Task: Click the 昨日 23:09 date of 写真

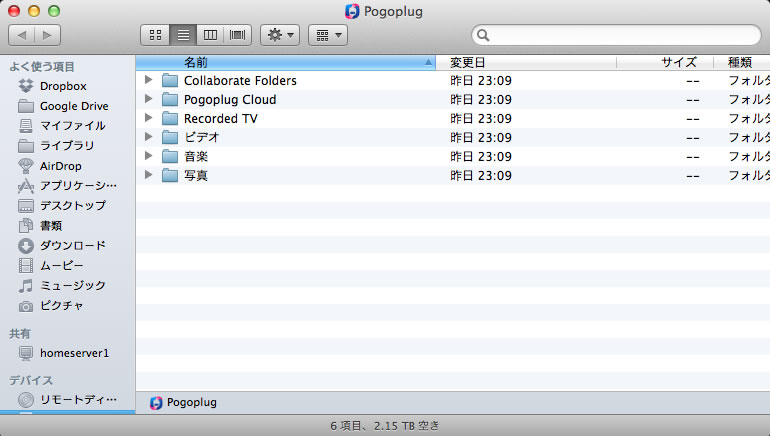Action: 481,175
